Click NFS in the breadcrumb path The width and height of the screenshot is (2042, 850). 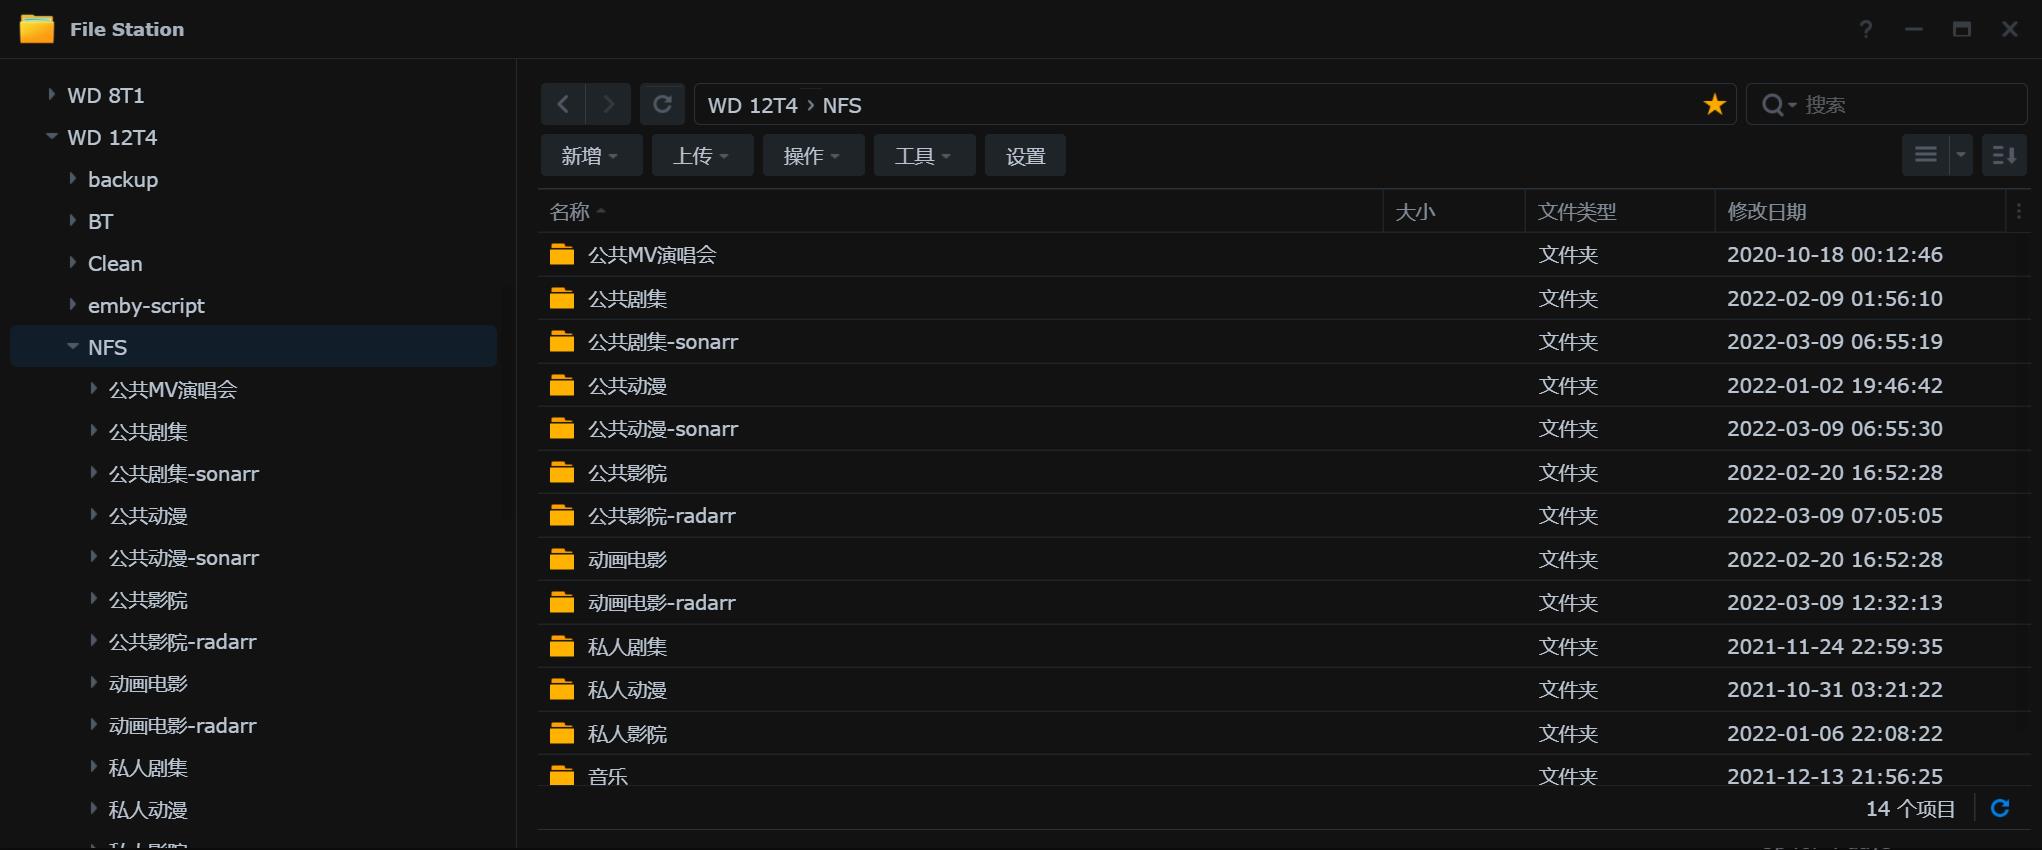pyautogui.click(x=842, y=105)
